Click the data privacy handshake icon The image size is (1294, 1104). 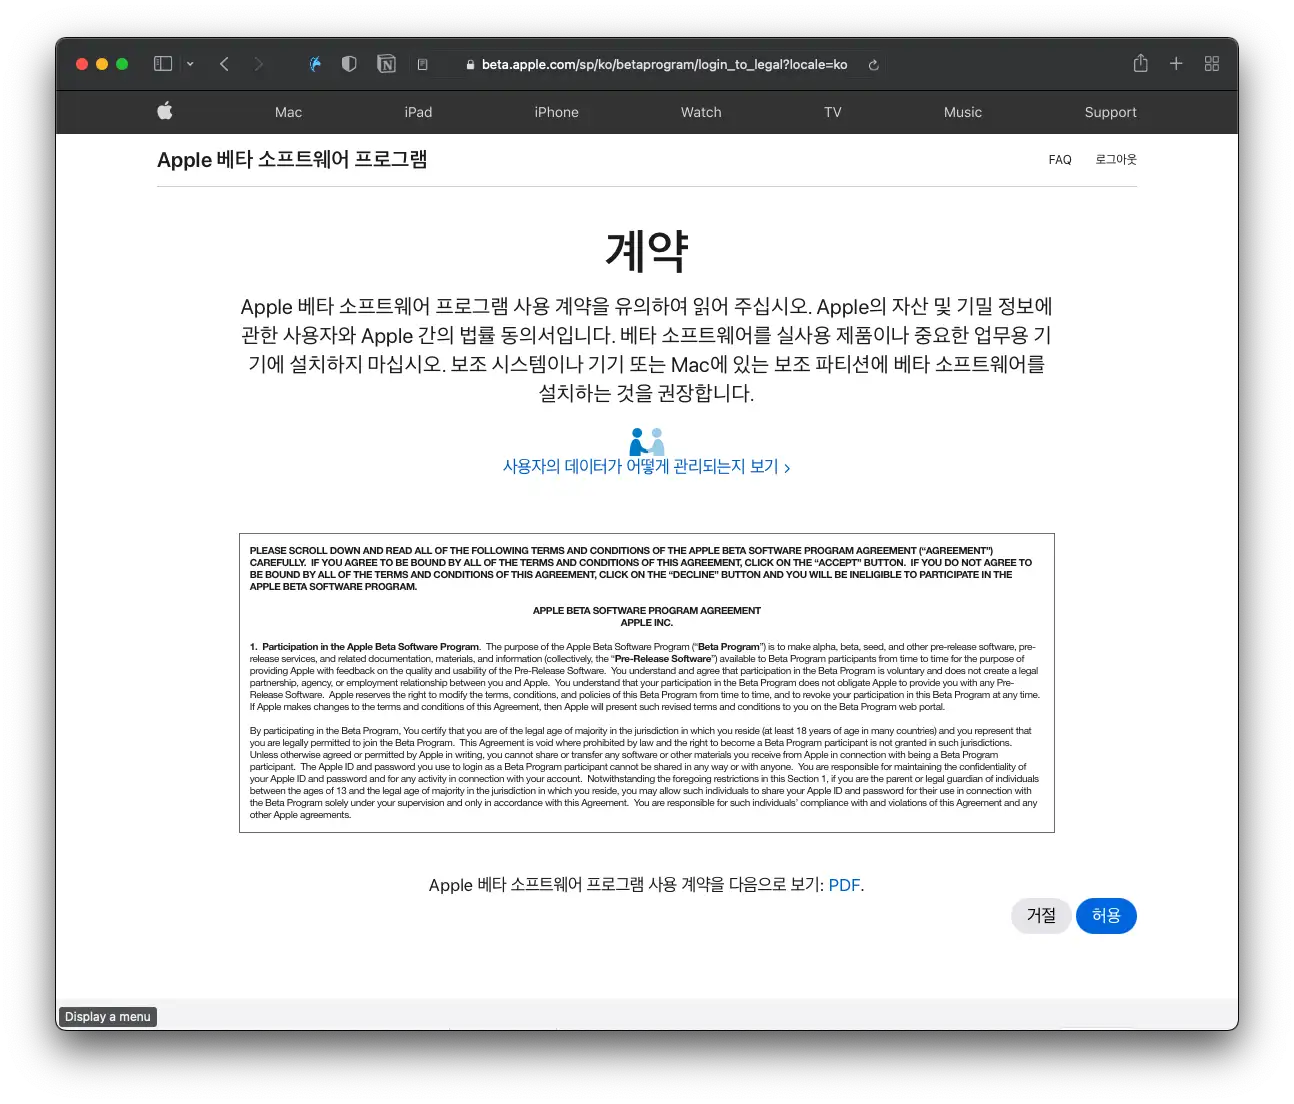click(647, 442)
